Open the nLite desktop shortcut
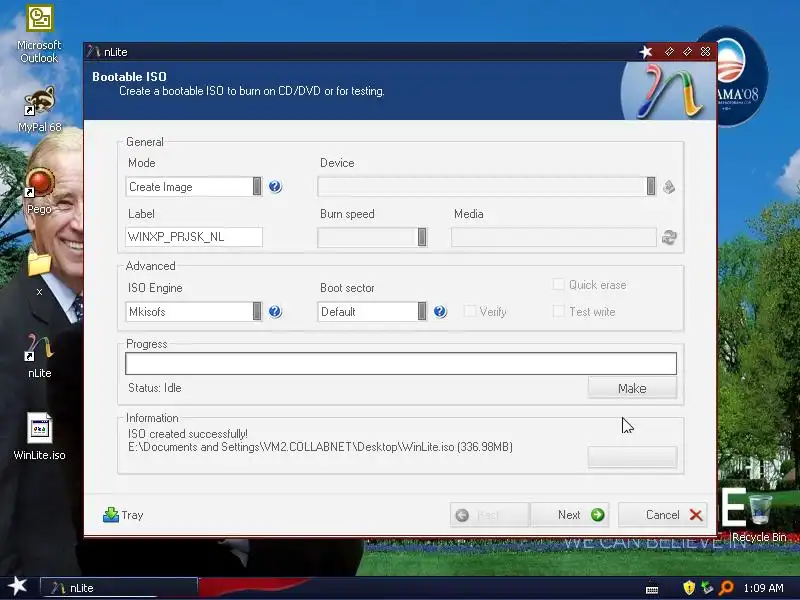The width and height of the screenshot is (800, 600). coord(39,356)
